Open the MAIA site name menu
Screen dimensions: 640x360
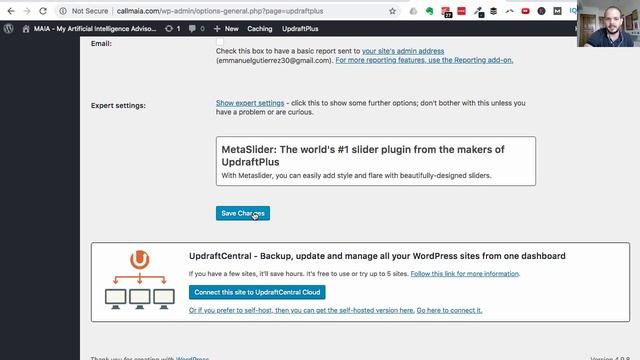coord(95,29)
